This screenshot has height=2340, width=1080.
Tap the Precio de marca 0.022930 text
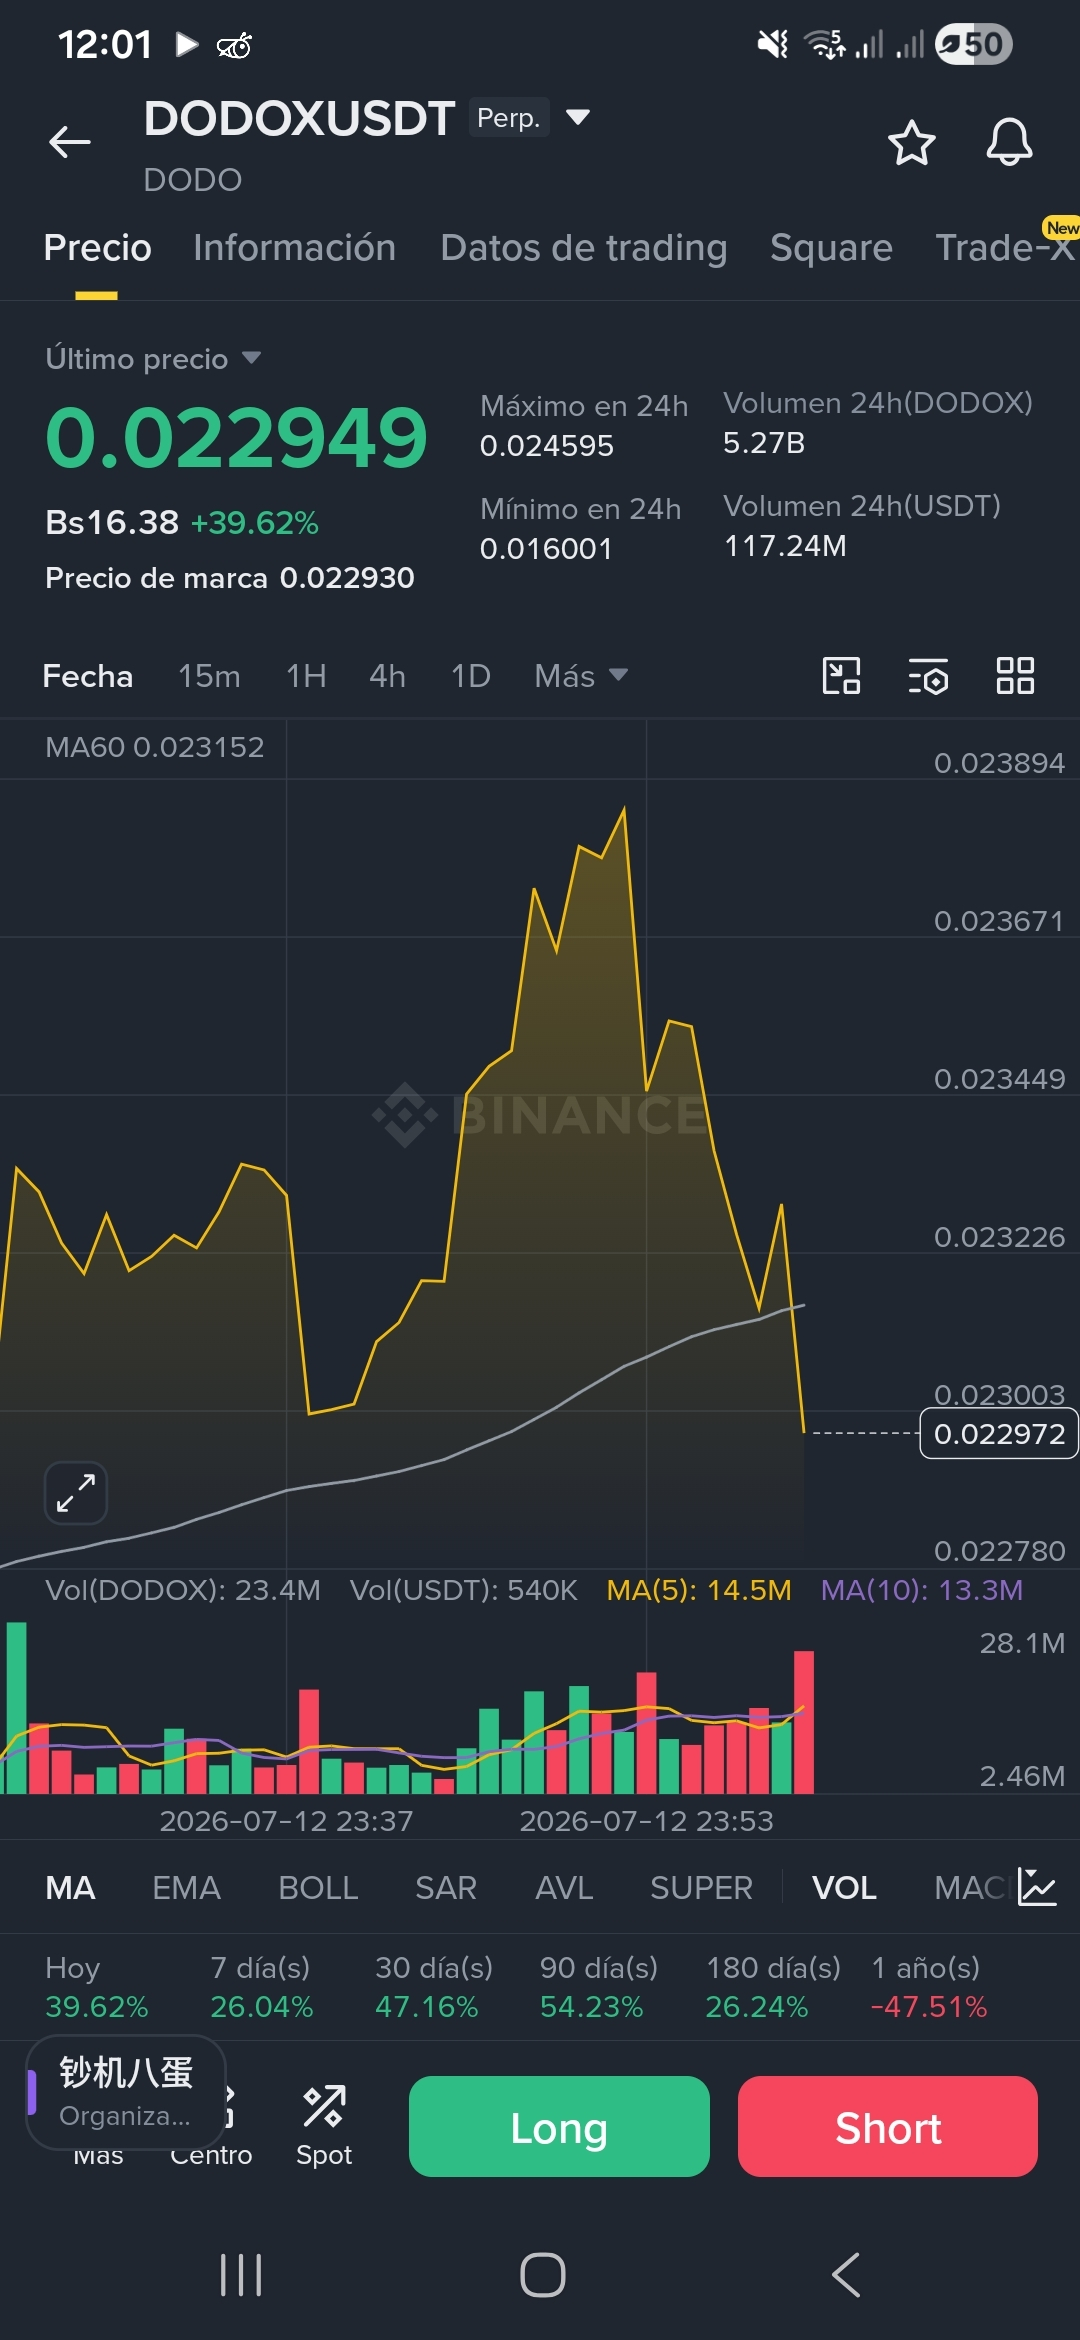(230, 577)
